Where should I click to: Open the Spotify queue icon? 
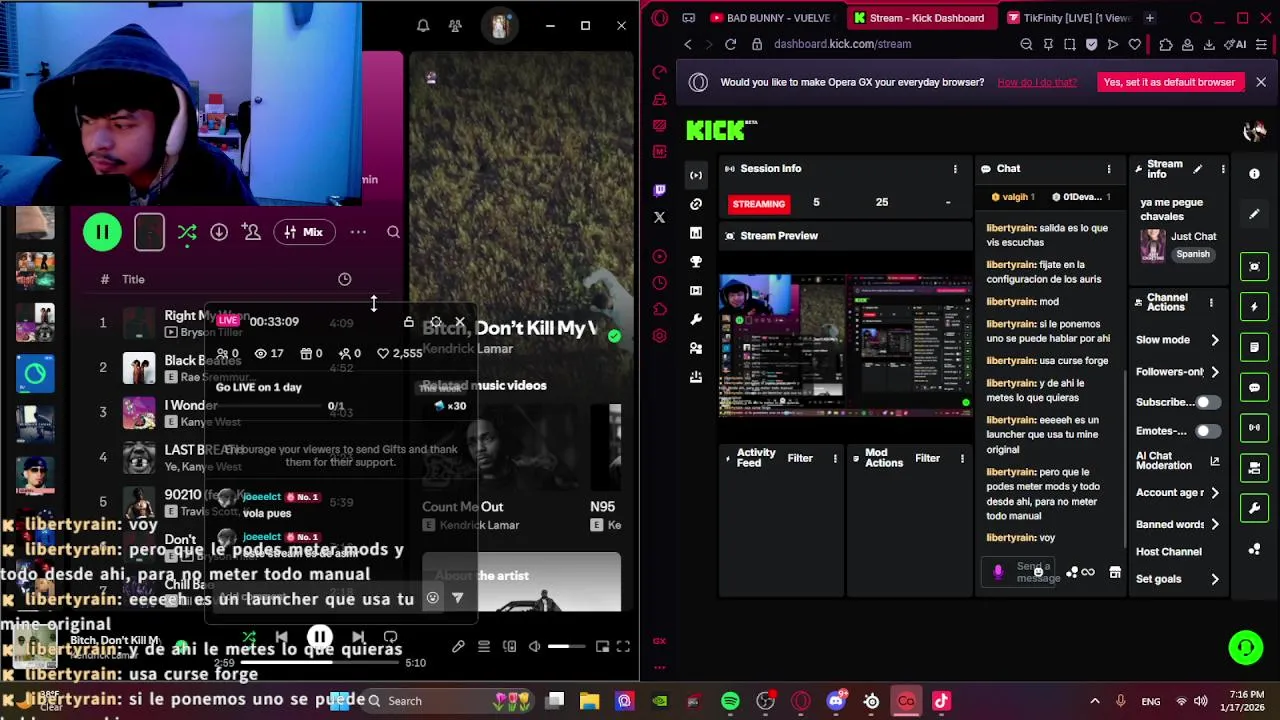(484, 647)
